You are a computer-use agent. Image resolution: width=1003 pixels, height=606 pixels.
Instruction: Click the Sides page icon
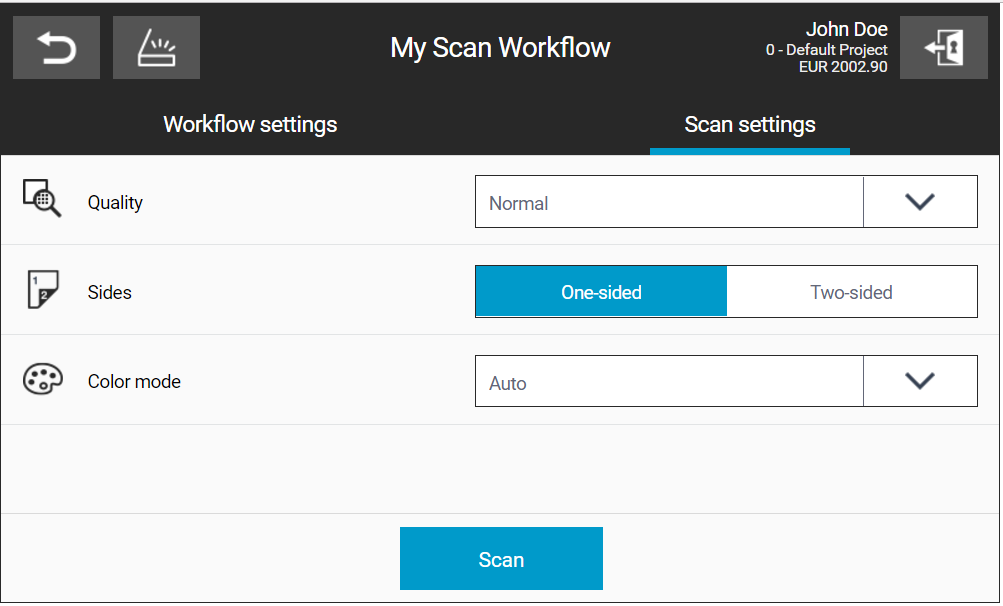42,289
